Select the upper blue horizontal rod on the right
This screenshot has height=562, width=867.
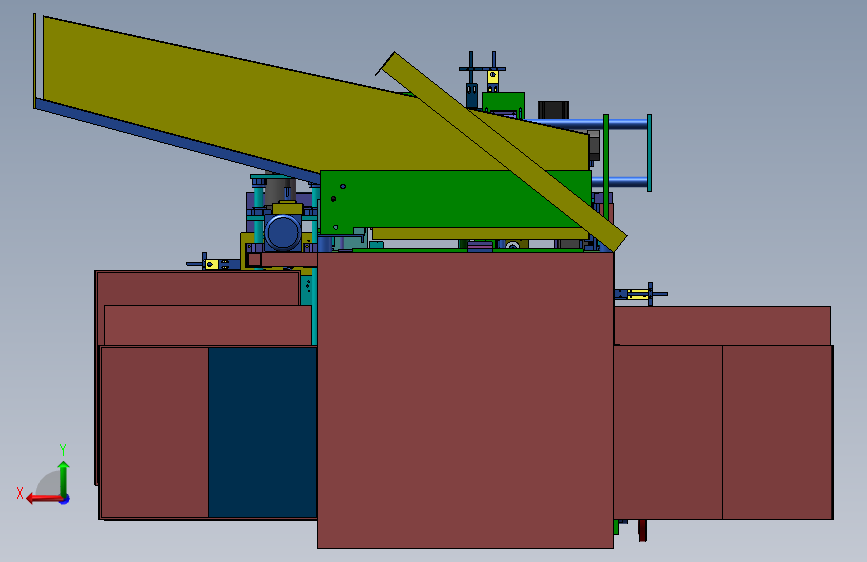point(586,123)
